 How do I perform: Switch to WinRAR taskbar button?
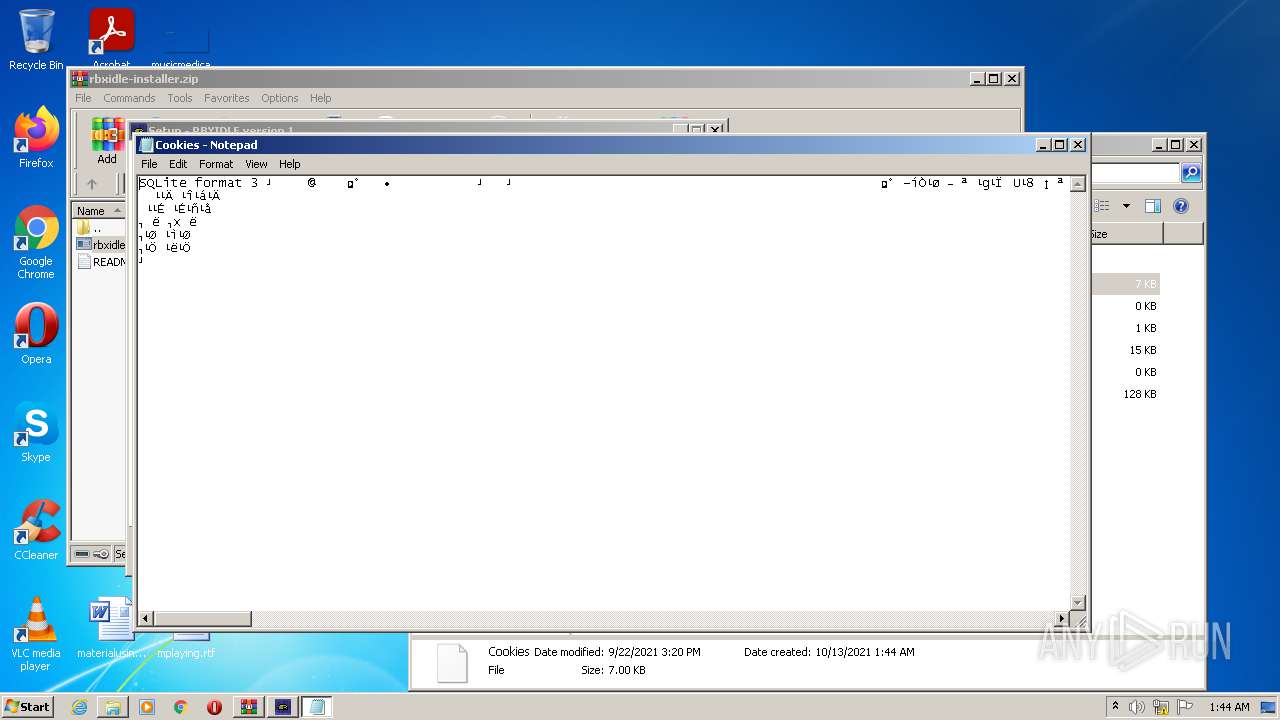pos(249,707)
